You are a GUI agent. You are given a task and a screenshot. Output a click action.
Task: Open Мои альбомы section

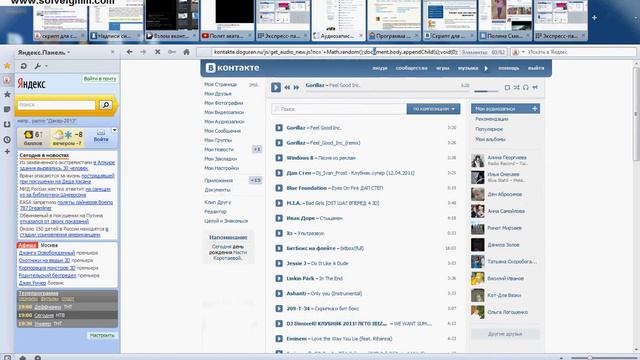pyautogui.click(x=490, y=139)
